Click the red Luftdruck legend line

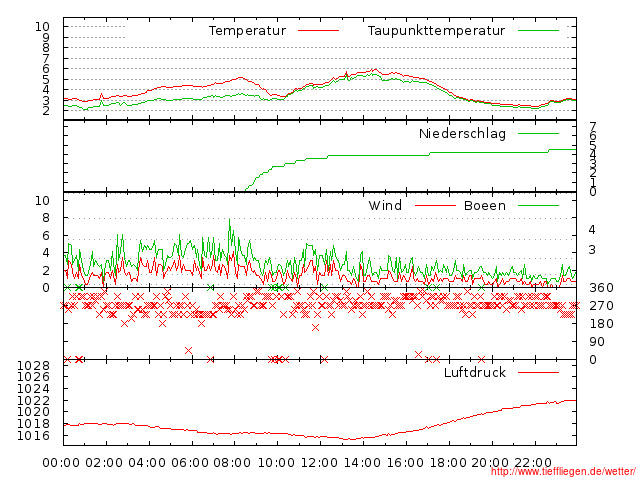(538, 372)
